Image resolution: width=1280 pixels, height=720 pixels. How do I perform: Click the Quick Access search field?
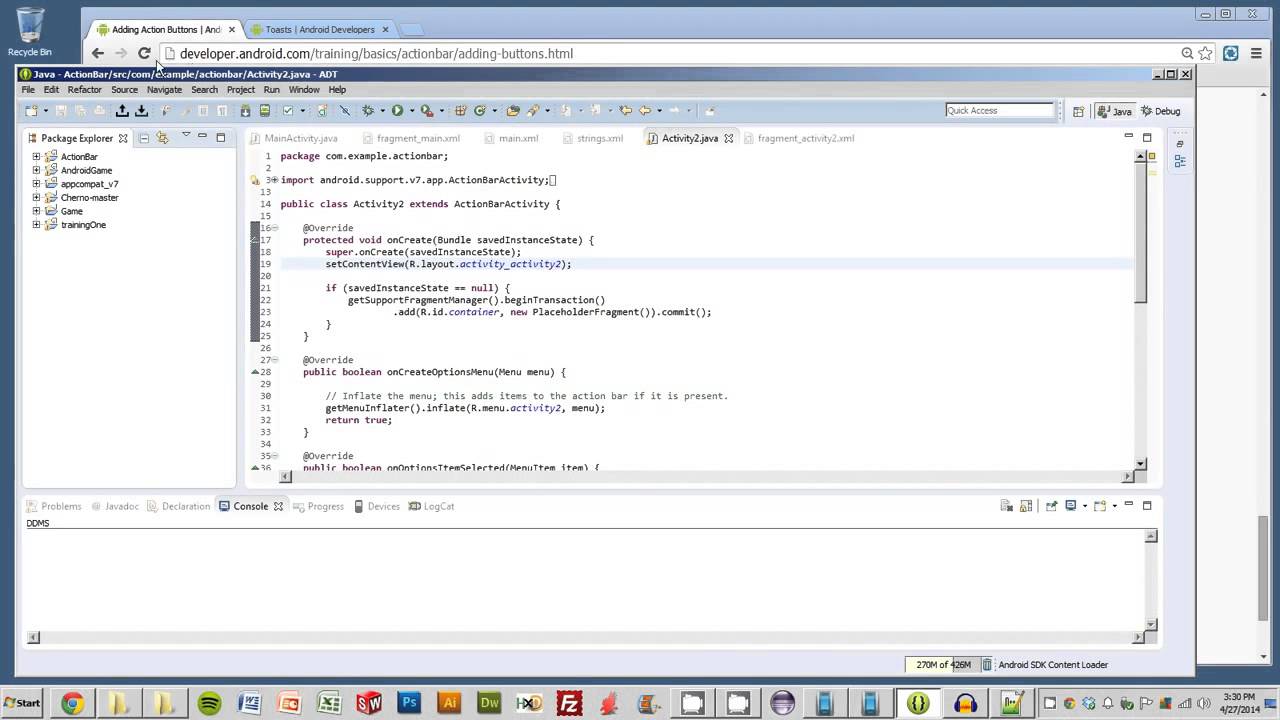1000,110
